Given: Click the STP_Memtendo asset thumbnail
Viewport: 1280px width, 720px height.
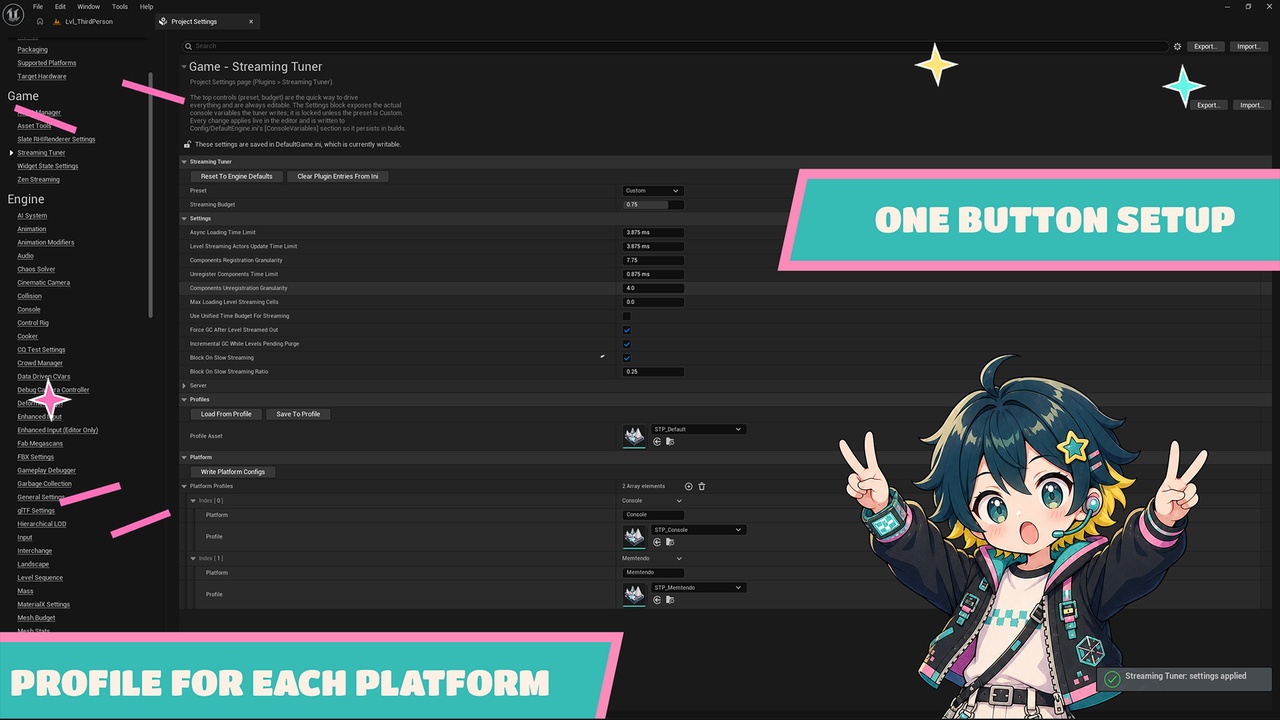Looking at the screenshot, I should coord(634,595).
